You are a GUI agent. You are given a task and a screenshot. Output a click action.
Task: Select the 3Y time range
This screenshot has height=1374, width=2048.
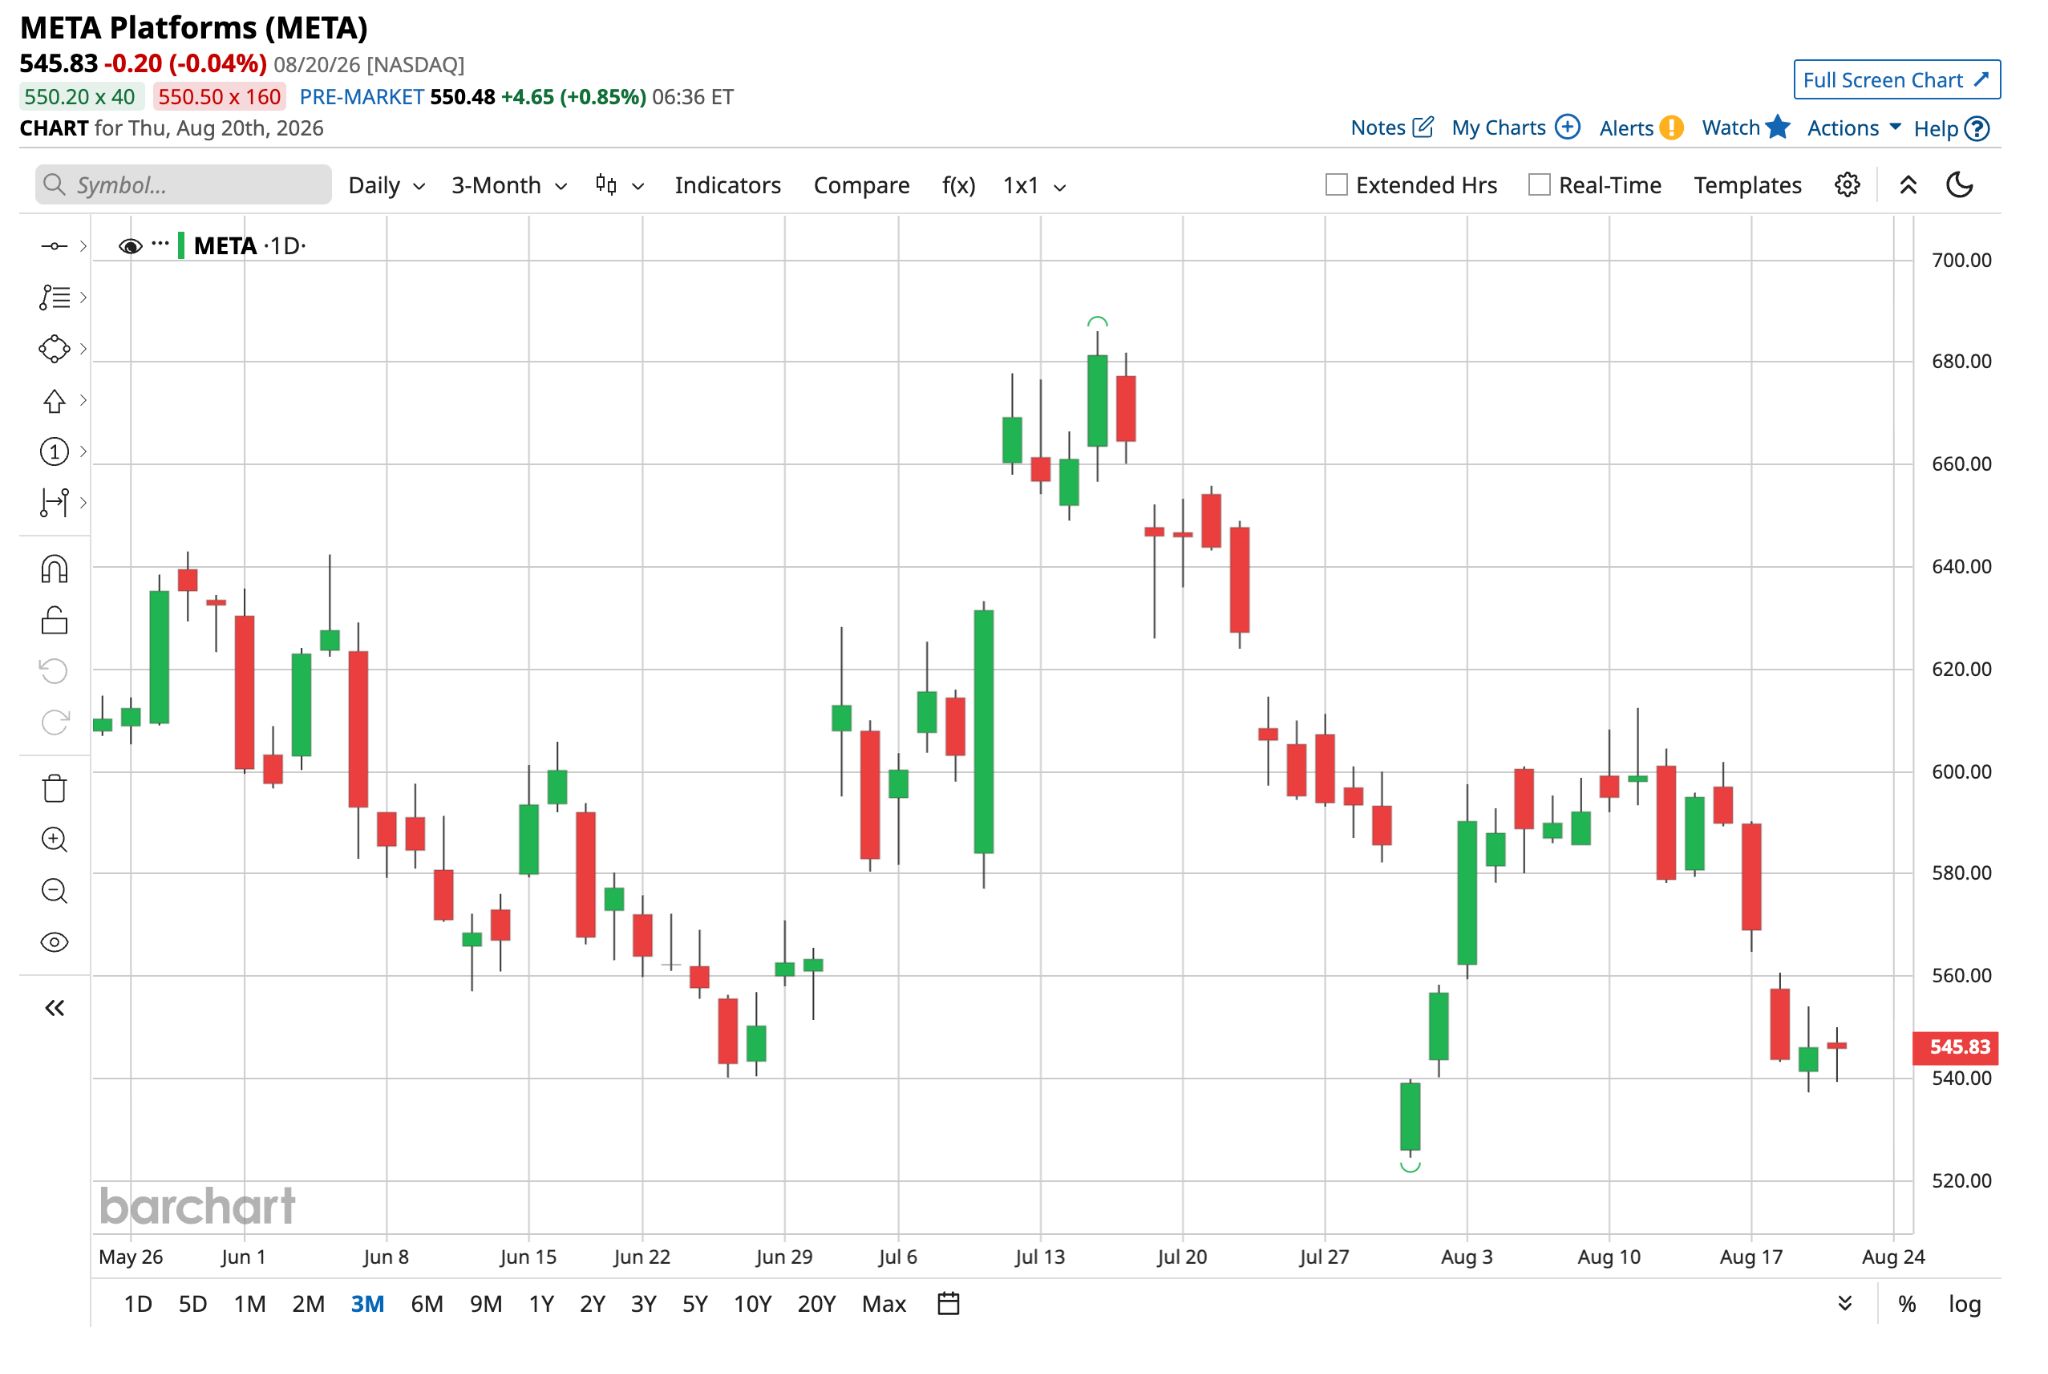pos(643,1304)
